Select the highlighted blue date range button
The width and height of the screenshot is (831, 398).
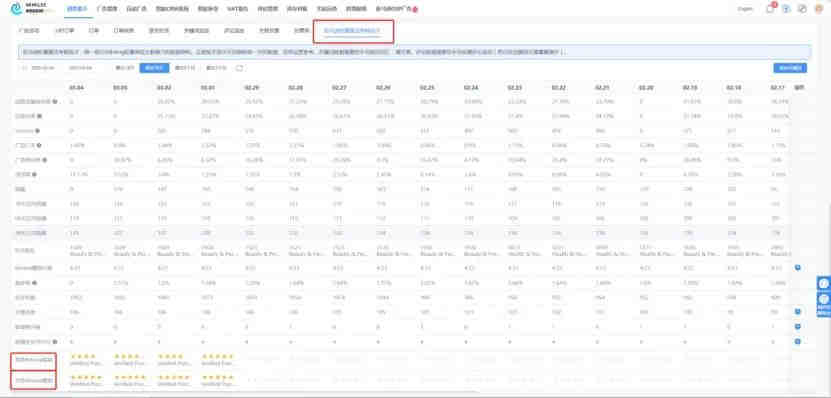pyautogui.click(x=154, y=68)
